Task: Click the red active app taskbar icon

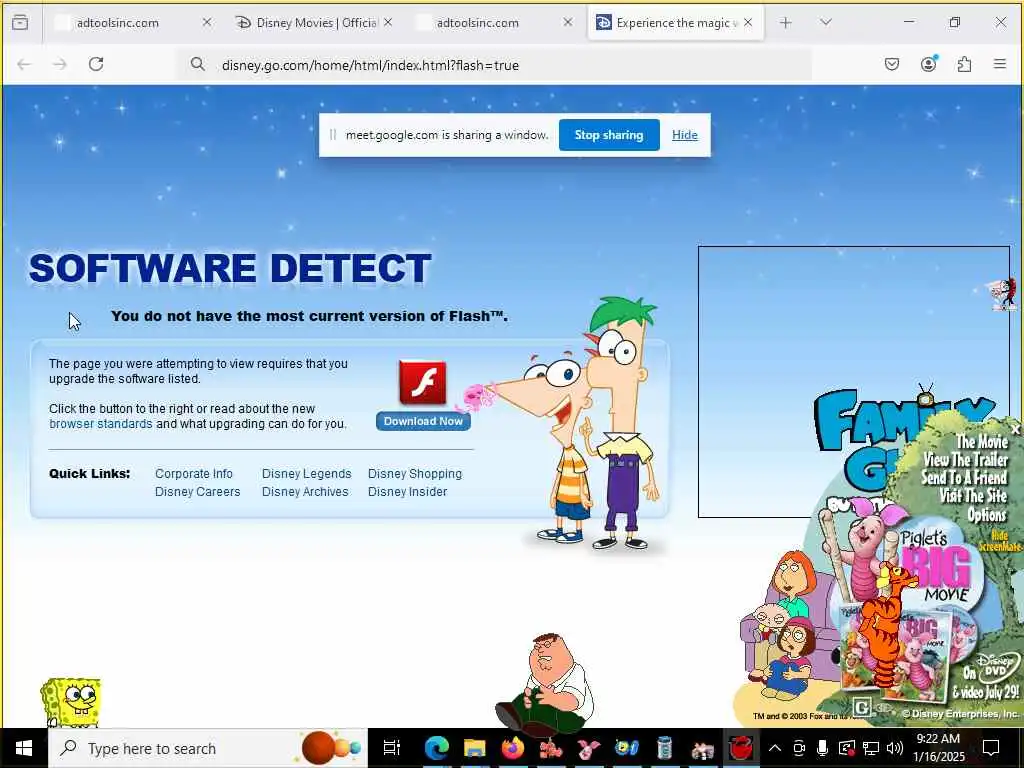Action: pos(741,748)
